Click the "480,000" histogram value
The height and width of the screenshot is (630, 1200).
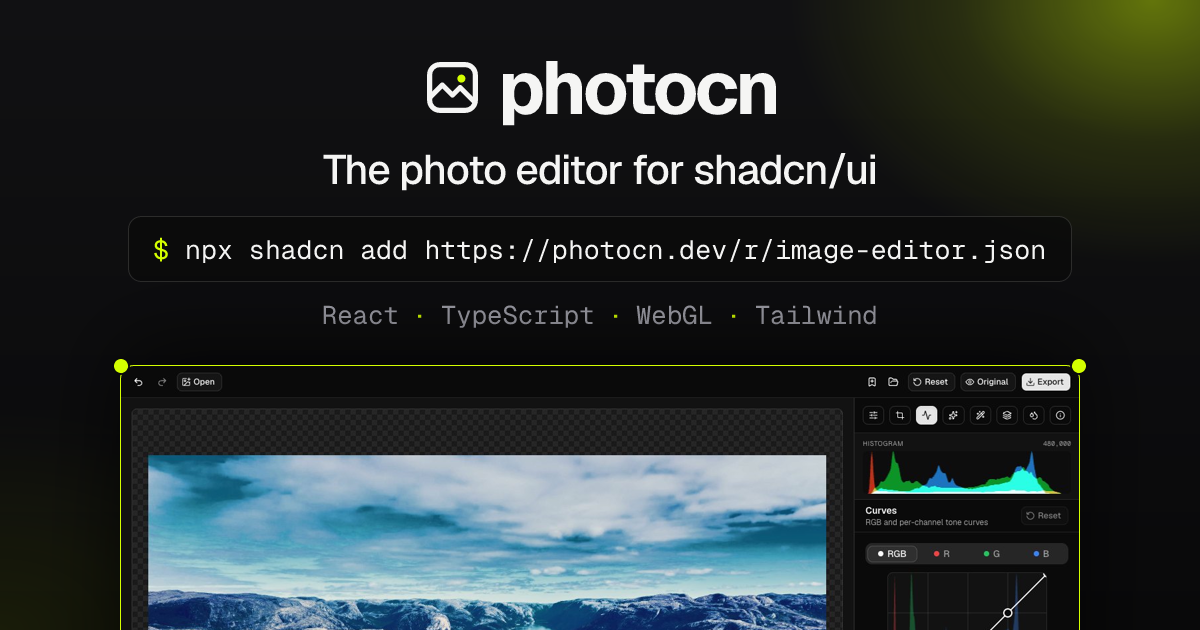[1057, 443]
